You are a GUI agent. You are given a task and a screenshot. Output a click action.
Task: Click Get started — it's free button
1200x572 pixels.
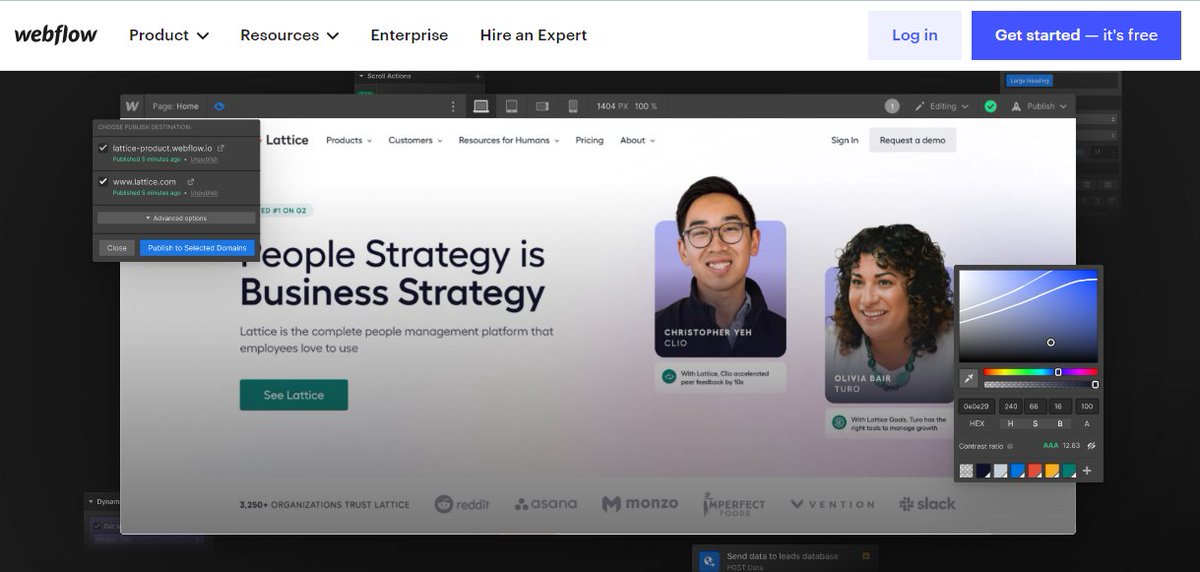coord(1076,35)
